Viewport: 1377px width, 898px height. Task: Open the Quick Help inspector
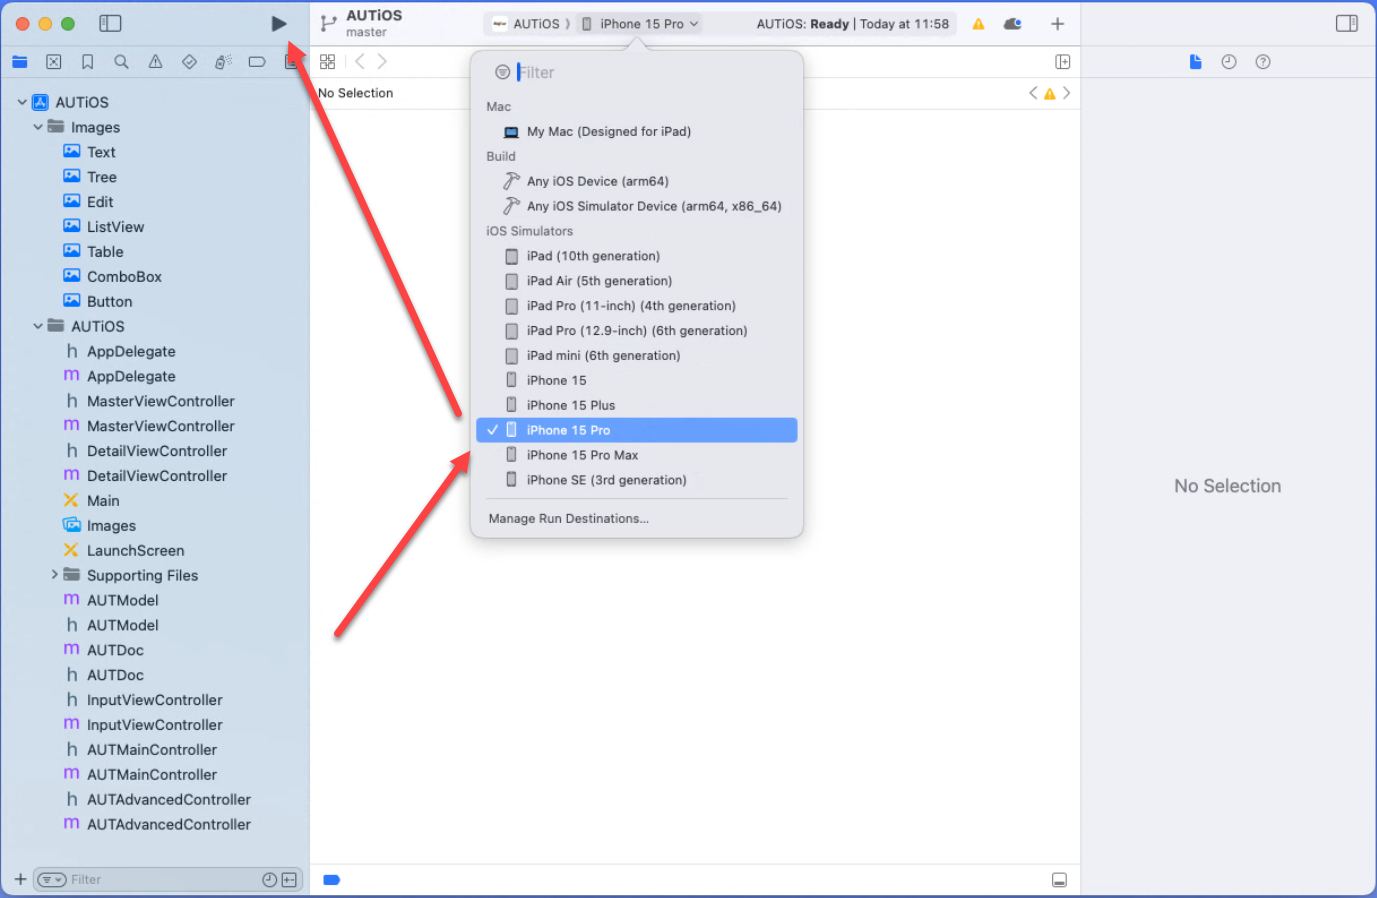pos(1263,62)
